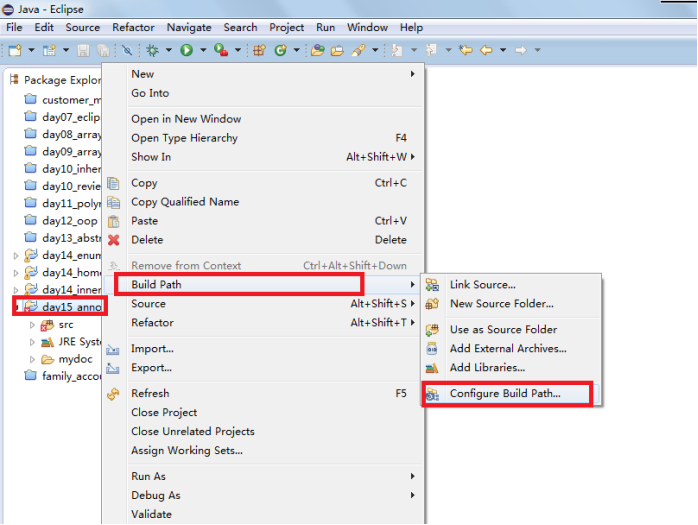This screenshot has height=525, width=698.
Task: Click the green Run button icon
Action: 187,50
